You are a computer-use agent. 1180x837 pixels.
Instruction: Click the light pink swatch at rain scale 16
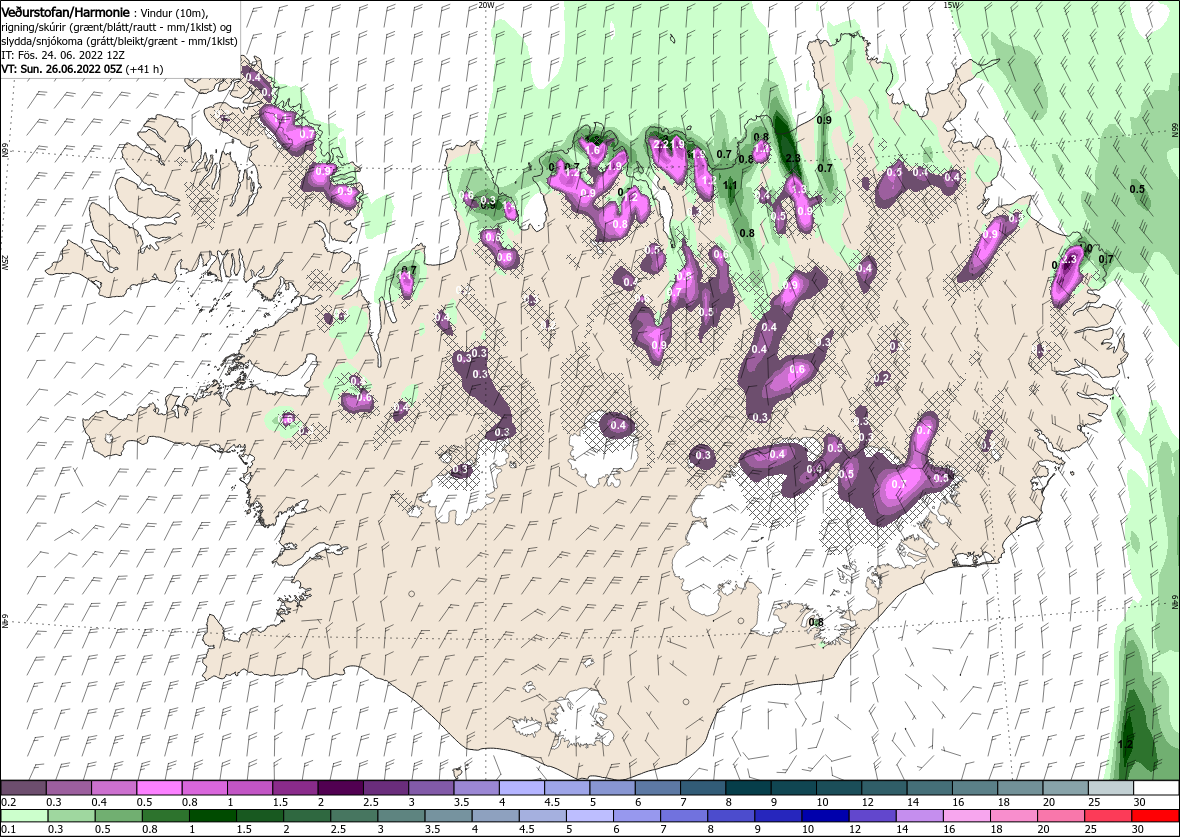coord(967,816)
